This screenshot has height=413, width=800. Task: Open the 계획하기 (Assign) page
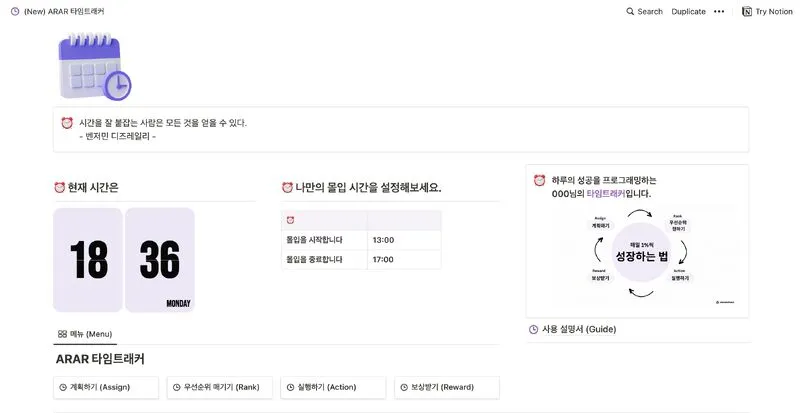(107, 386)
